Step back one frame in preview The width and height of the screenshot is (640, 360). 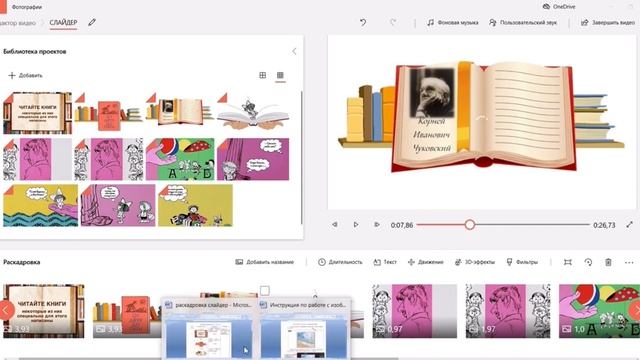(335, 224)
